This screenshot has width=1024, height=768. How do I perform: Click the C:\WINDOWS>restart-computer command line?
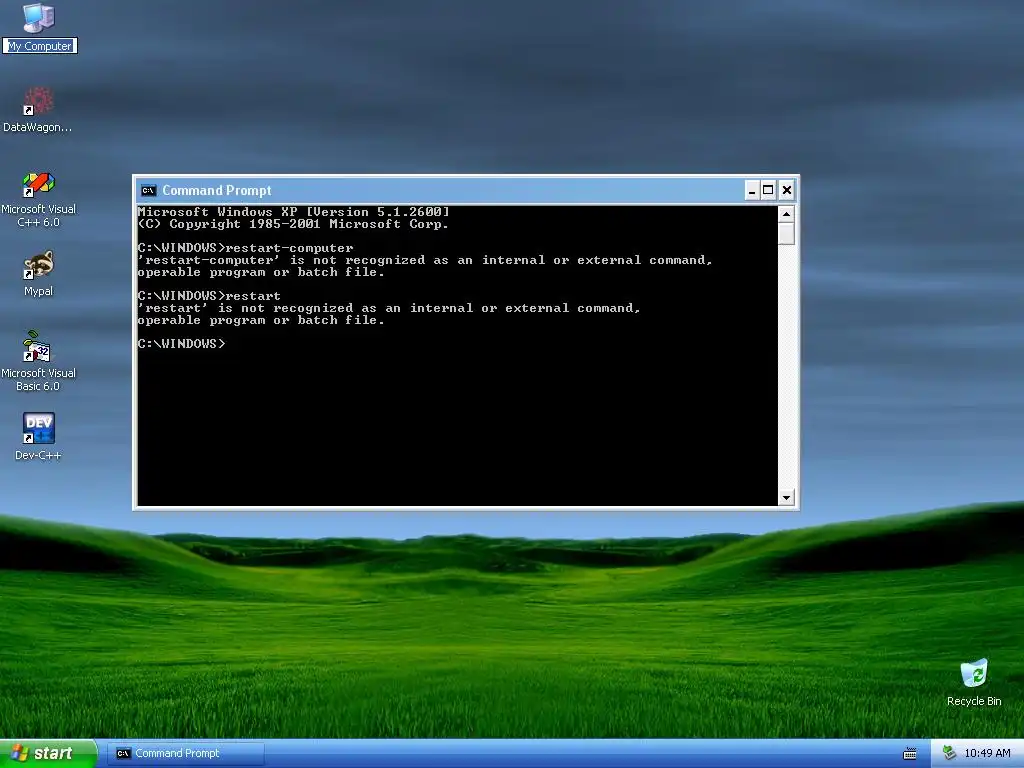tap(246, 248)
